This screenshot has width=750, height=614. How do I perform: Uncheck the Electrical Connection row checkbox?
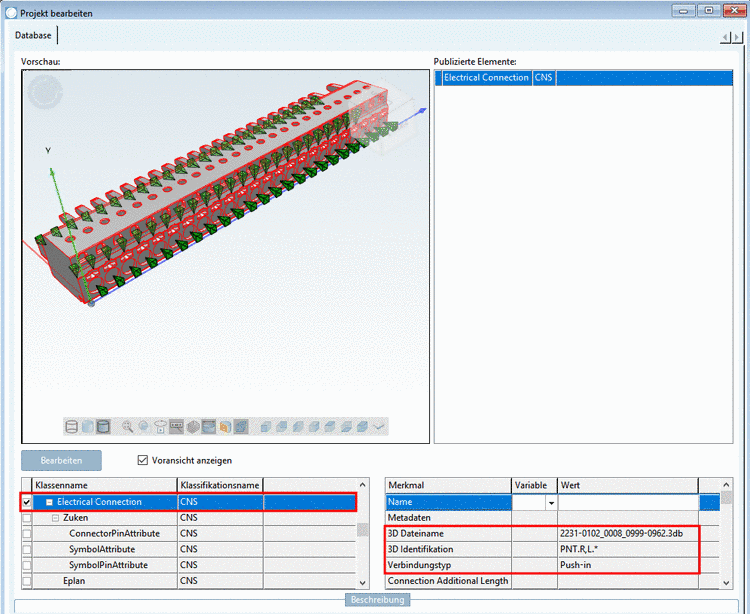click(27, 502)
